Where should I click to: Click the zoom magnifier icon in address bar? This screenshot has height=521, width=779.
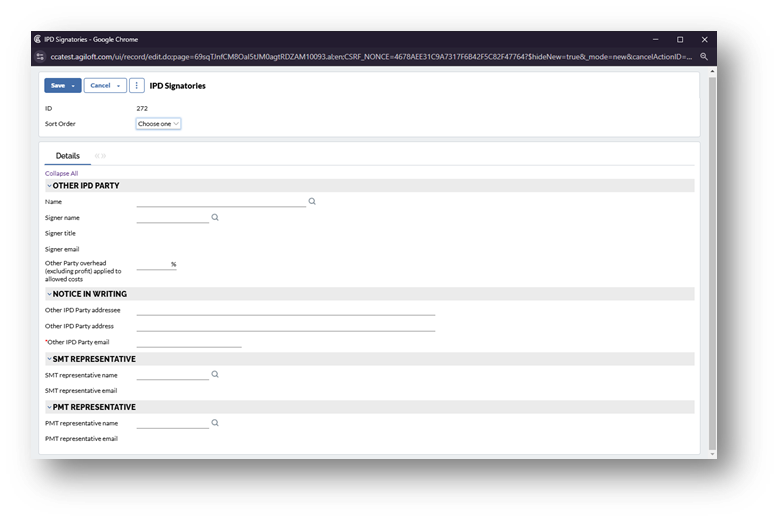pos(704,57)
